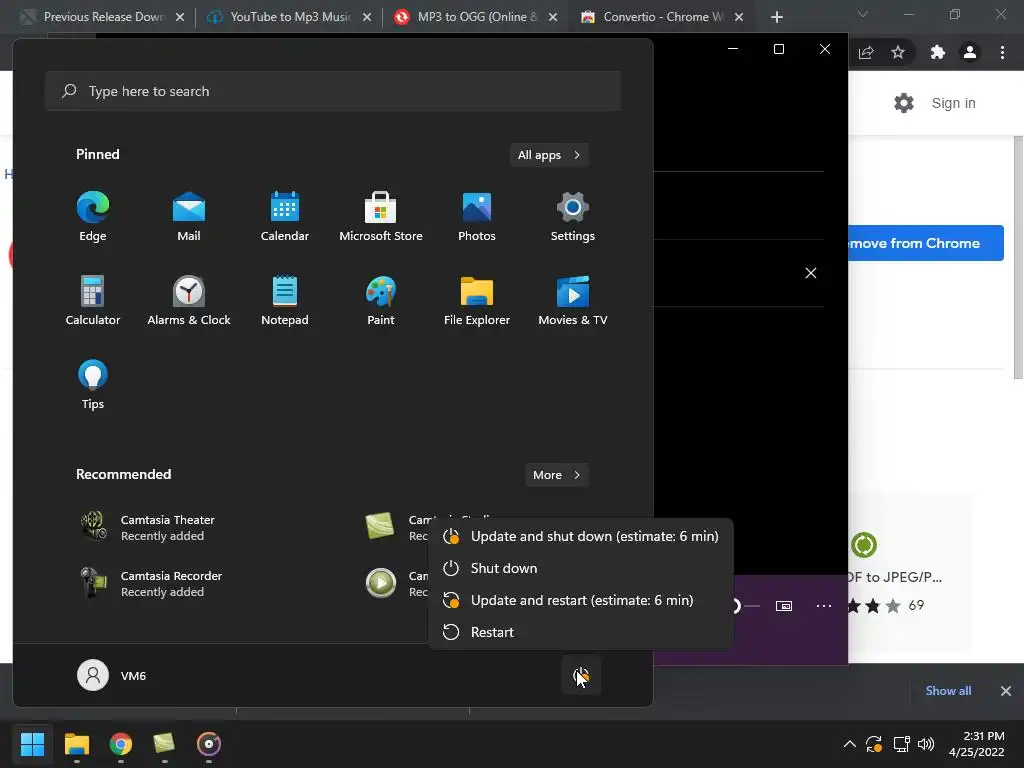Screen dimensions: 1024x768
Task: Open the clock and date flyout
Action: (977, 744)
